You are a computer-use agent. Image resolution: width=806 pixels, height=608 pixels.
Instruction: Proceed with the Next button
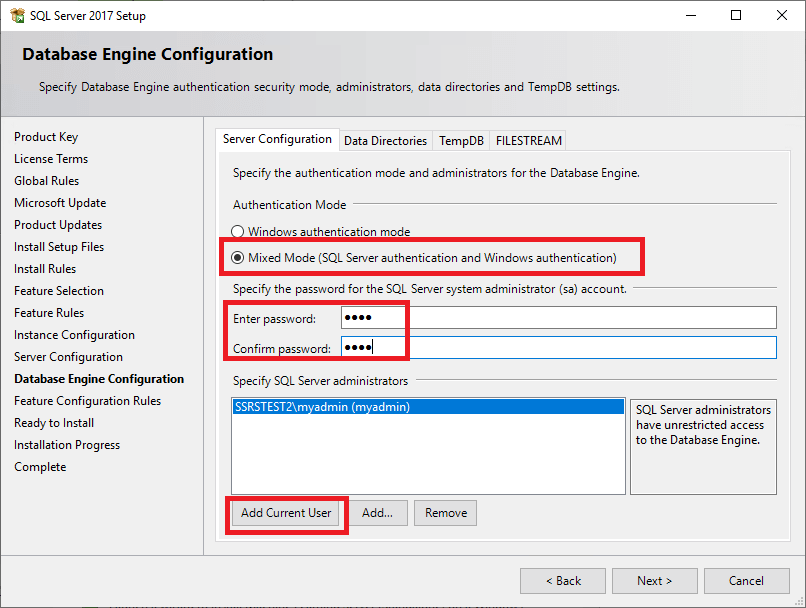click(654, 581)
